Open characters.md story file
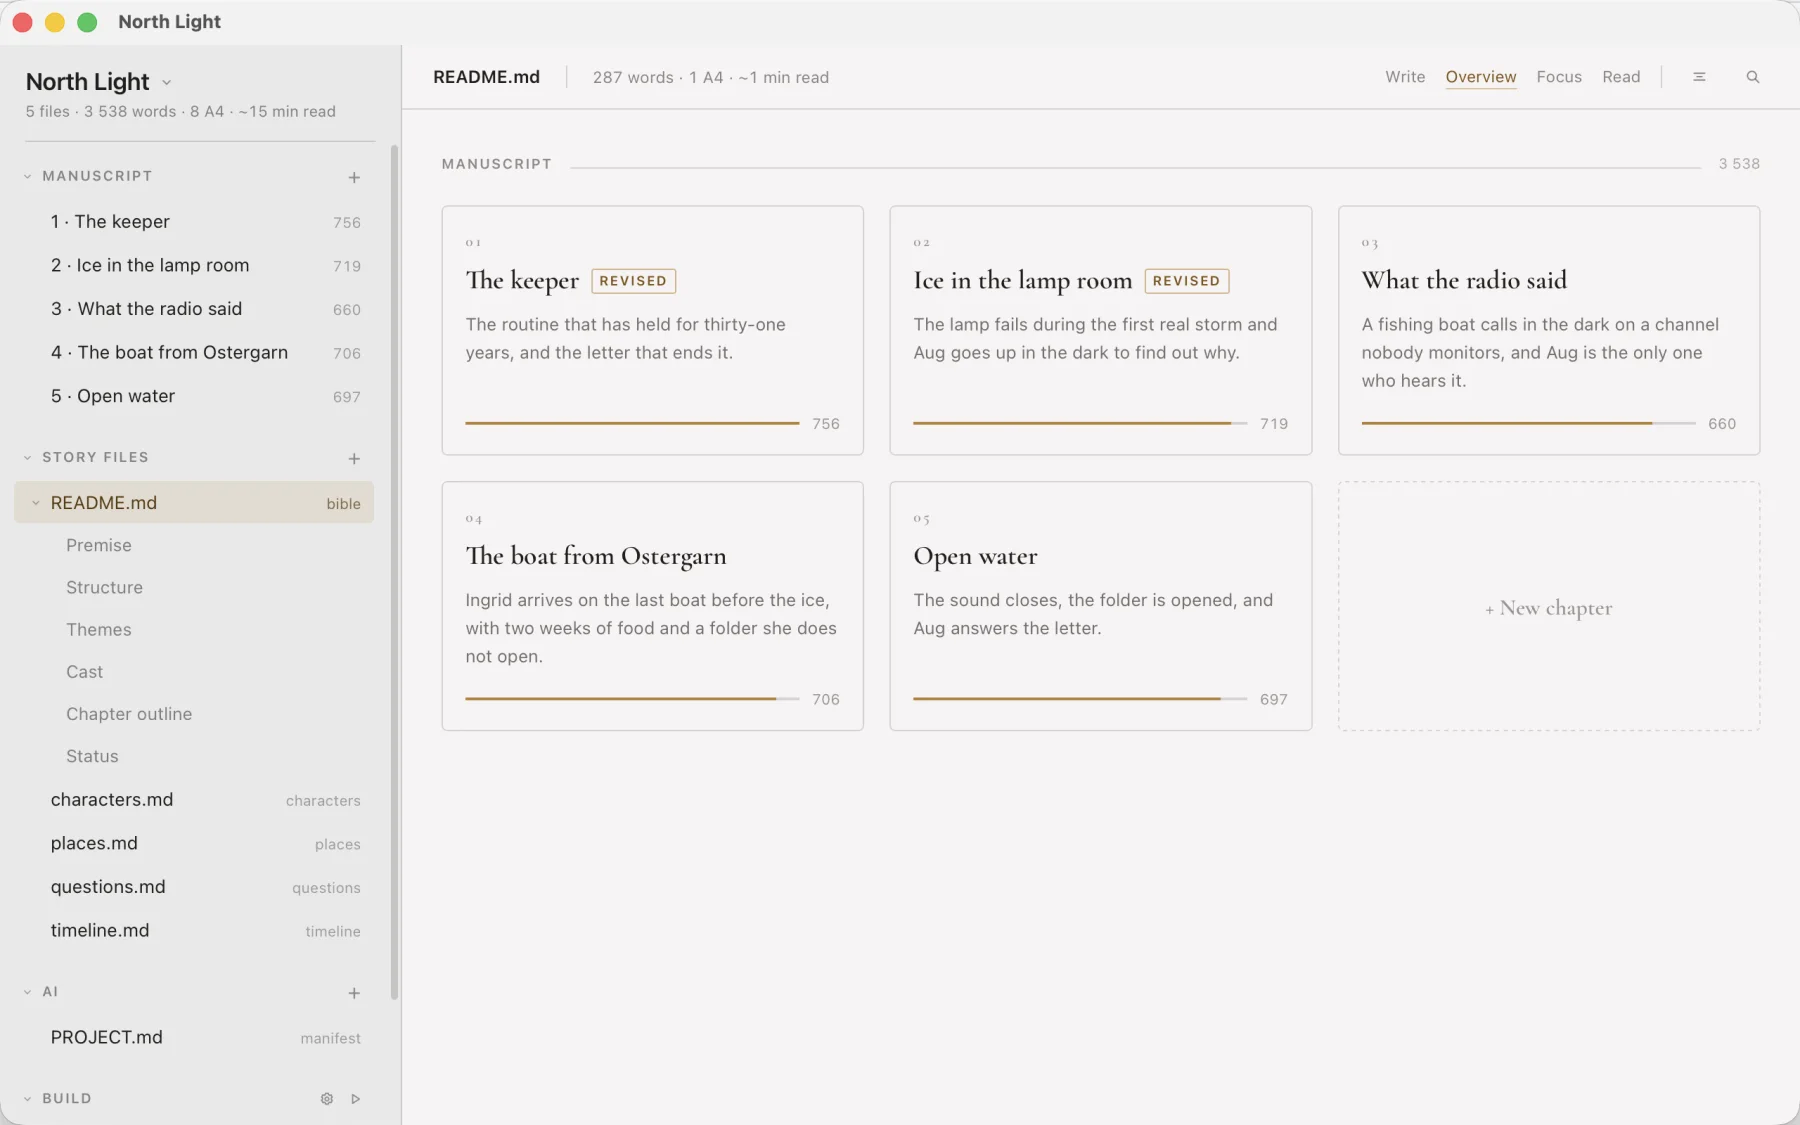This screenshot has height=1125, width=1800. click(x=194, y=800)
